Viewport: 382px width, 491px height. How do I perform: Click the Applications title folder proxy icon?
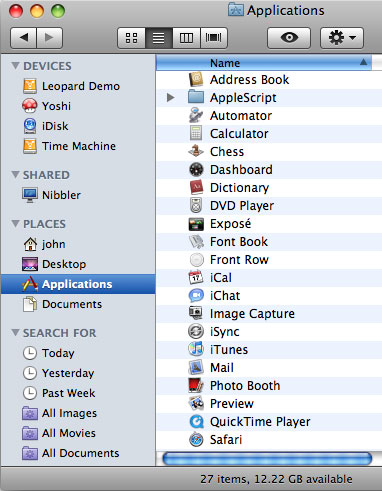(x=236, y=10)
